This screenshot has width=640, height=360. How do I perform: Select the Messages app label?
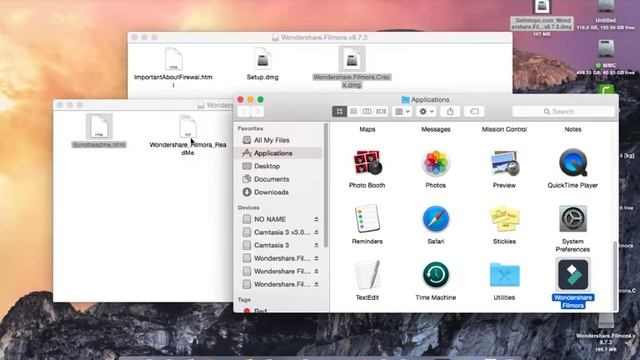tap(436, 129)
